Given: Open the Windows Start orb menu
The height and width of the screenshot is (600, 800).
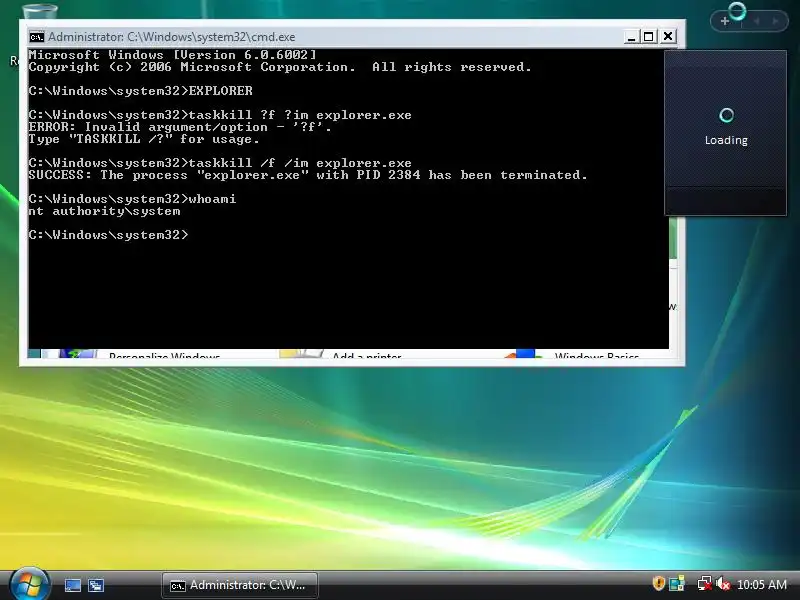Looking at the screenshot, I should pyautogui.click(x=29, y=585).
